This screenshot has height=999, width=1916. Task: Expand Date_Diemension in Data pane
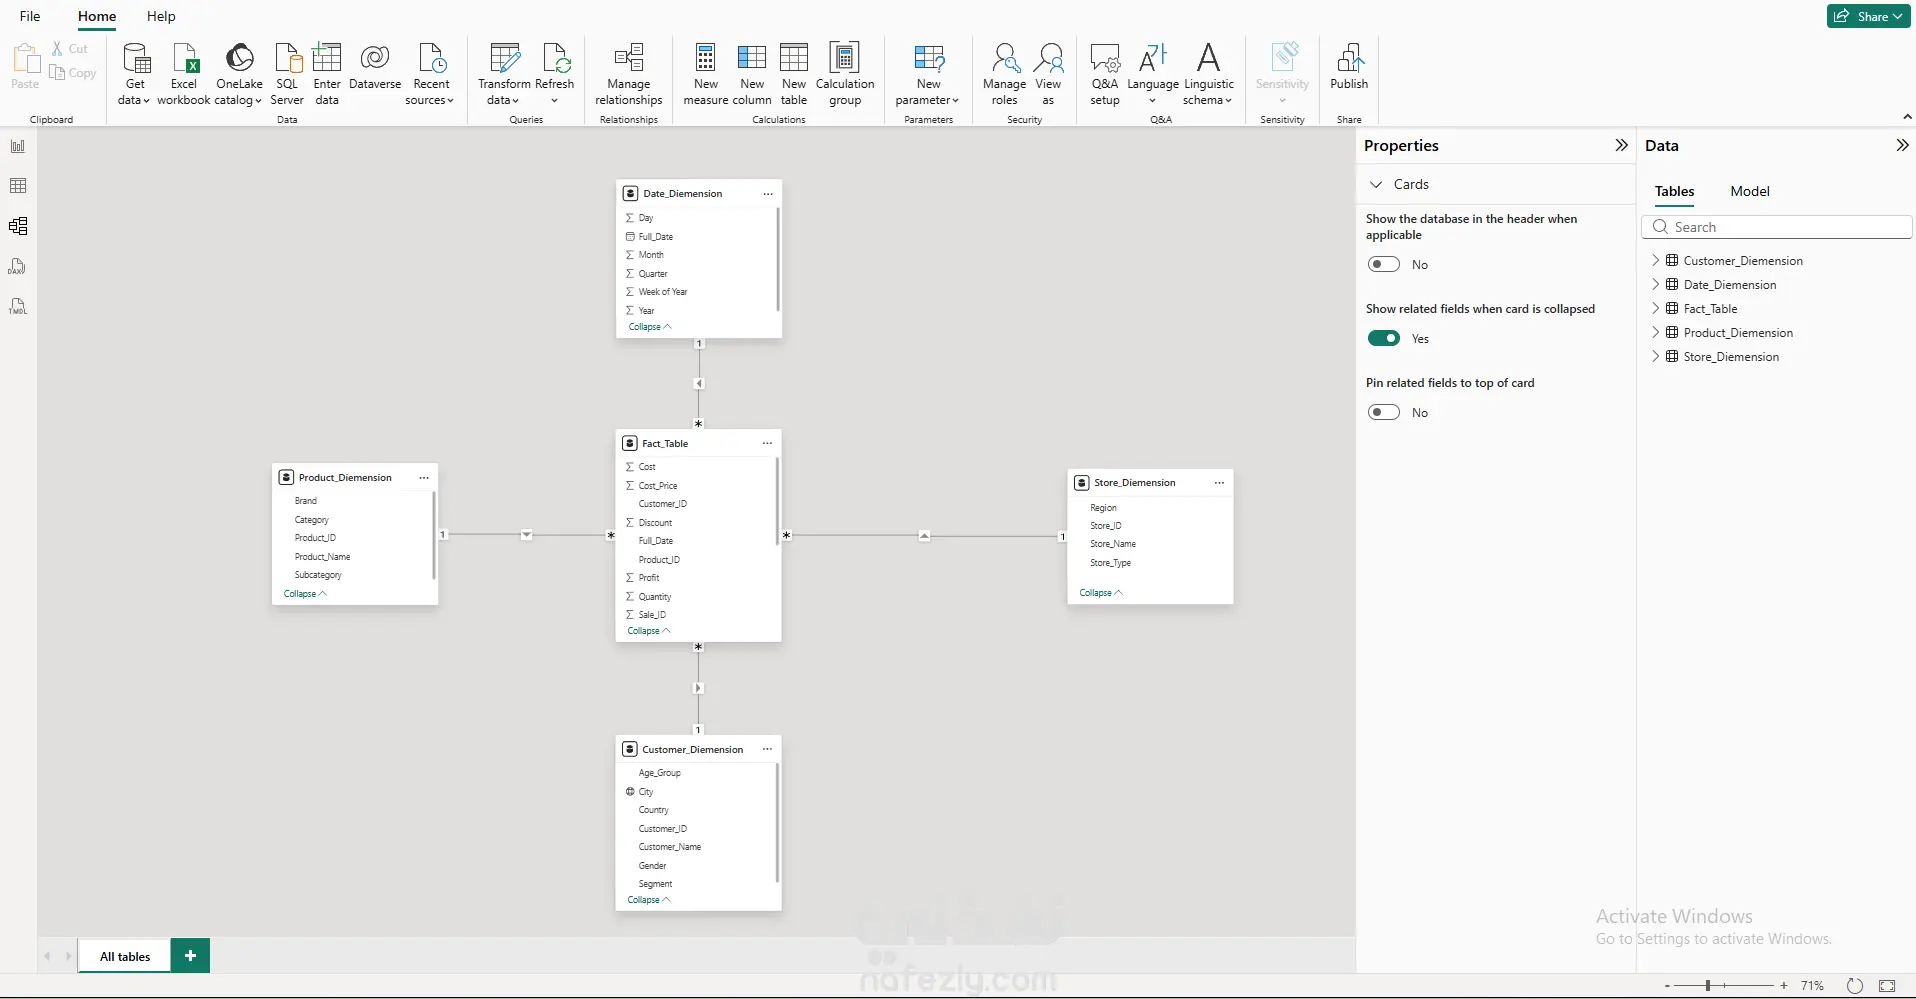click(1656, 284)
